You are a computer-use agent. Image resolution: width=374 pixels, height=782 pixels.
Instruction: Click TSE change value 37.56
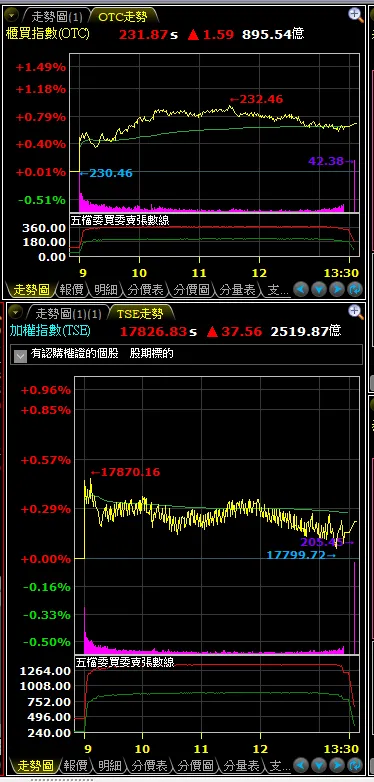click(x=241, y=331)
